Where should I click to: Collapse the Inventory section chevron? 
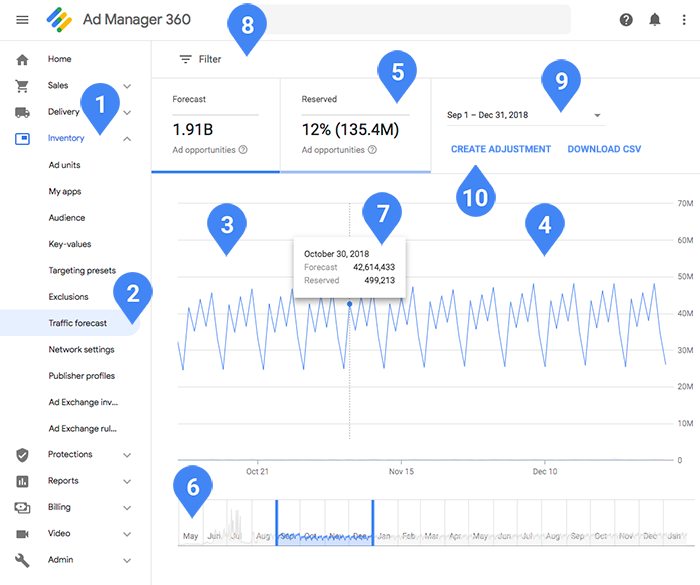point(127,139)
